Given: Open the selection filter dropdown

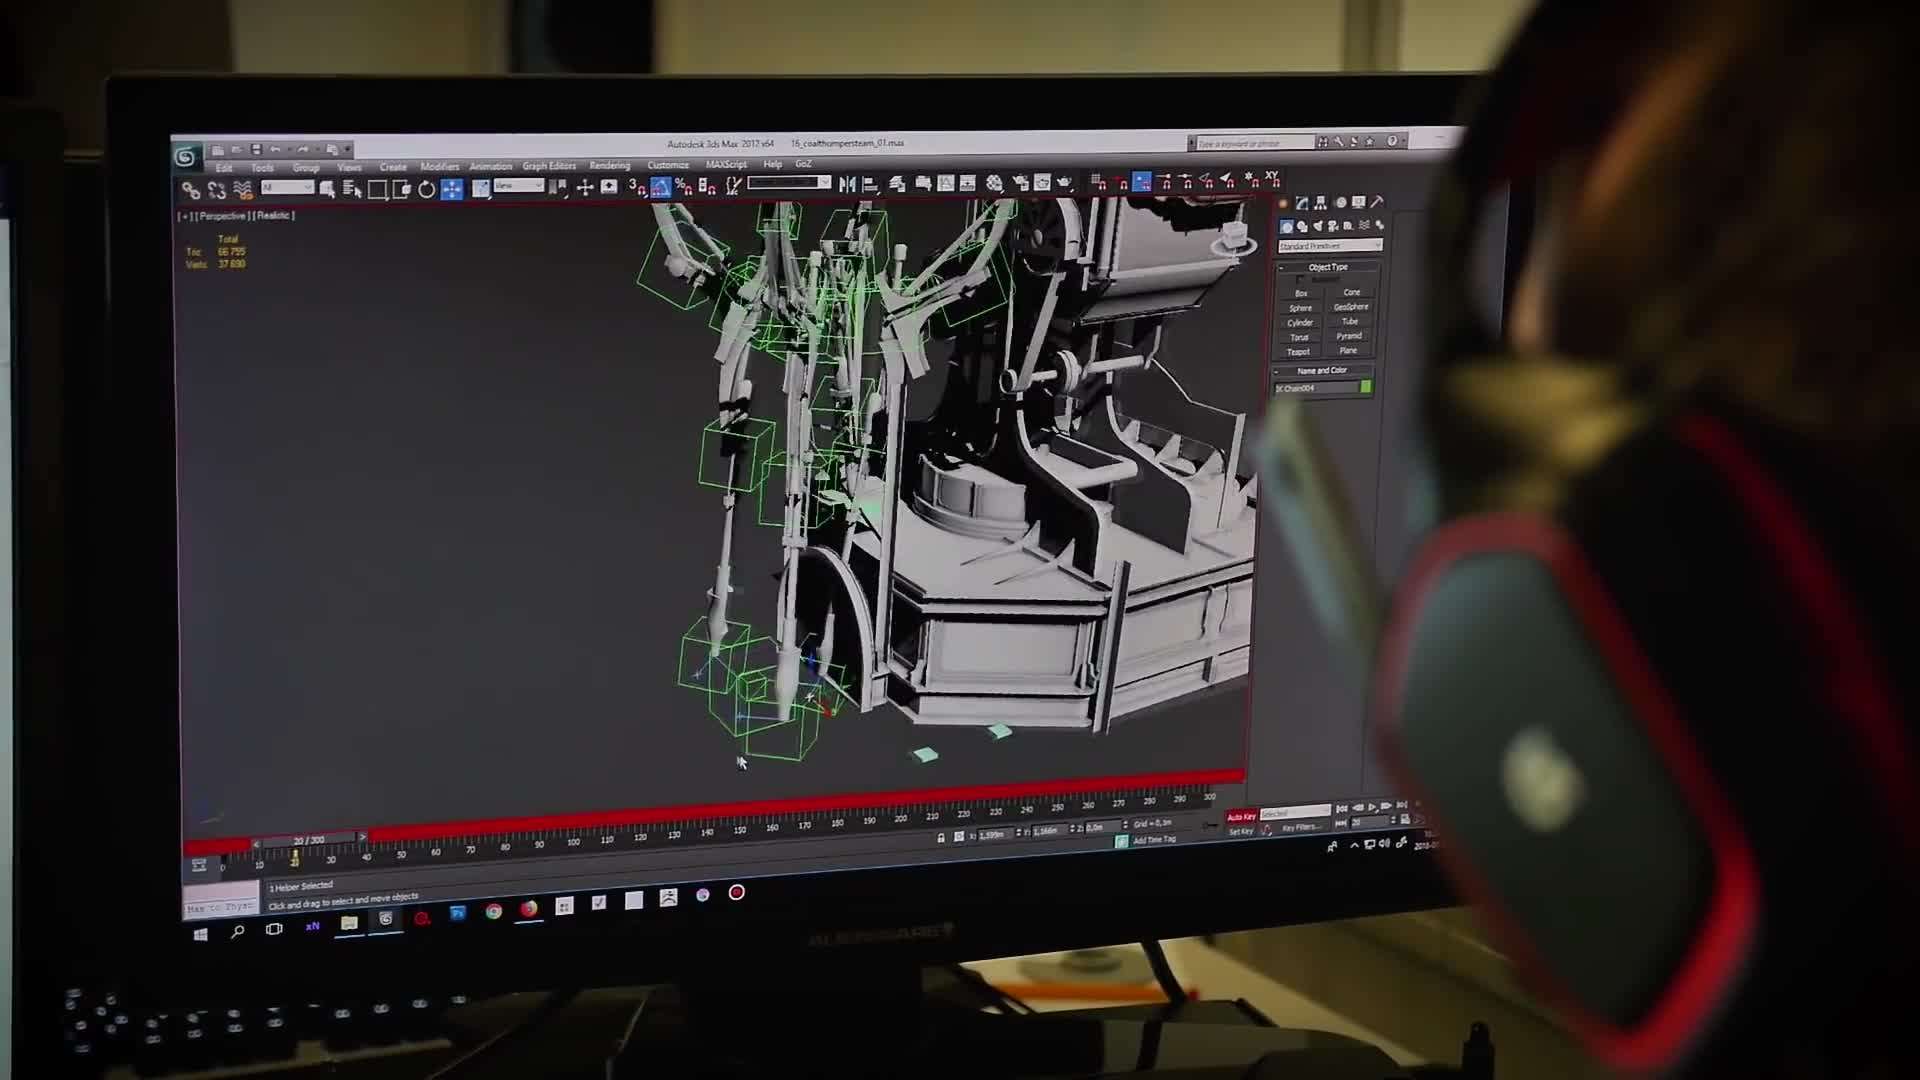Looking at the screenshot, I should 288,188.
